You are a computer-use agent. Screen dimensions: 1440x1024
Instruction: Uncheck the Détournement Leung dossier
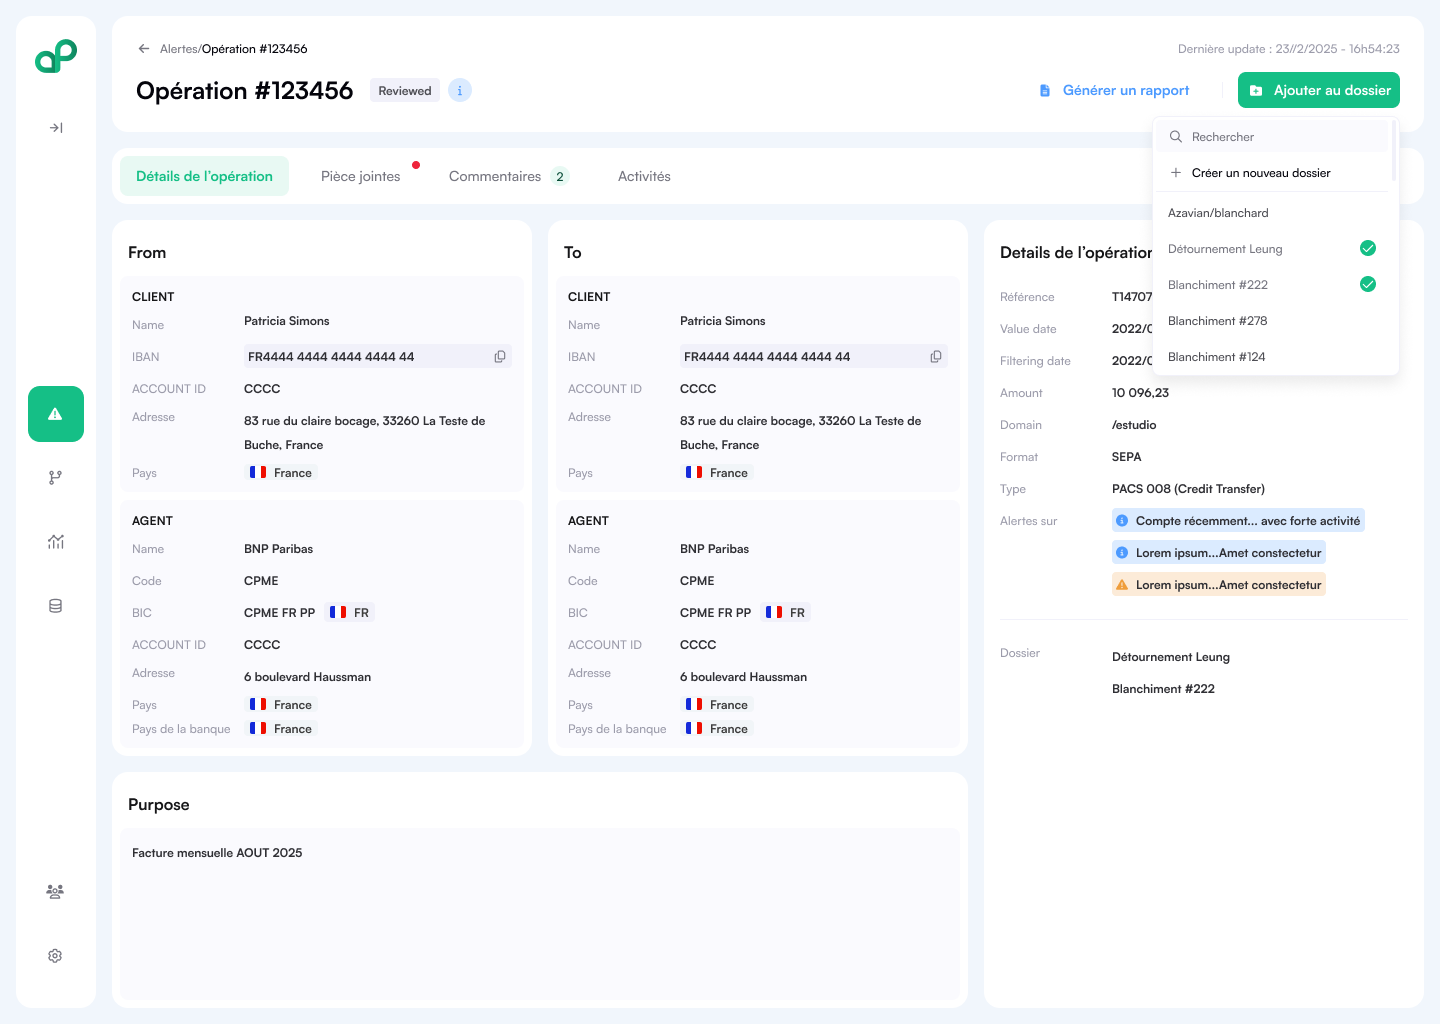pyautogui.click(x=1367, y=249)
